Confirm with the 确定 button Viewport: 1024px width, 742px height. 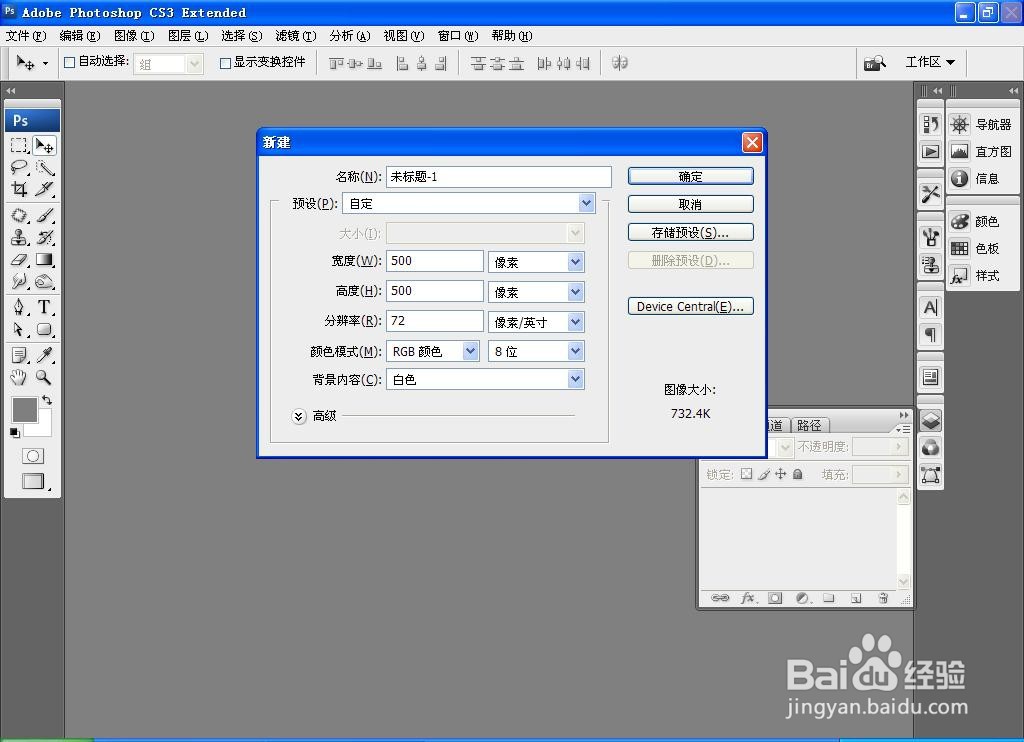tap(690, 176)
